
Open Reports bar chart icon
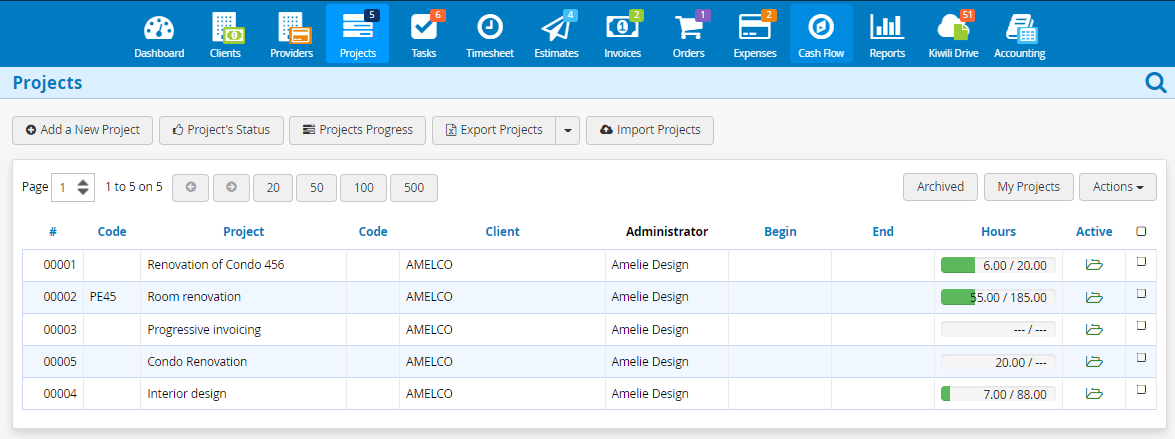pos(886,28)
